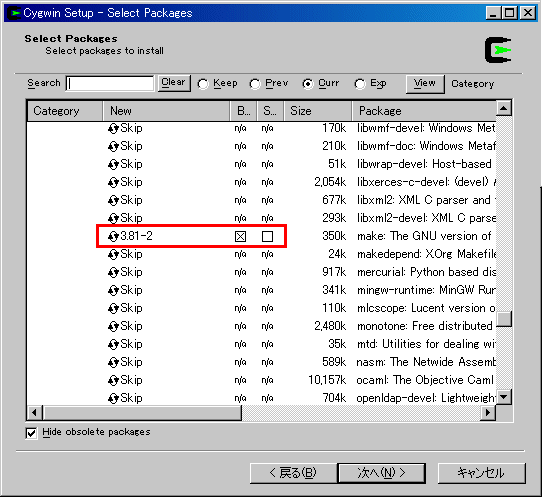This screenshot has width=542, height=497.
Task: Click the mtd: Utilities for dealing text
Action: coord(426,344)
